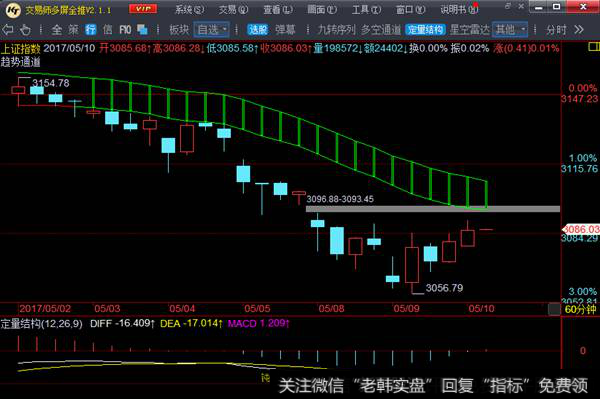Apply the 多空通道 indicator

tap(381, 29)
